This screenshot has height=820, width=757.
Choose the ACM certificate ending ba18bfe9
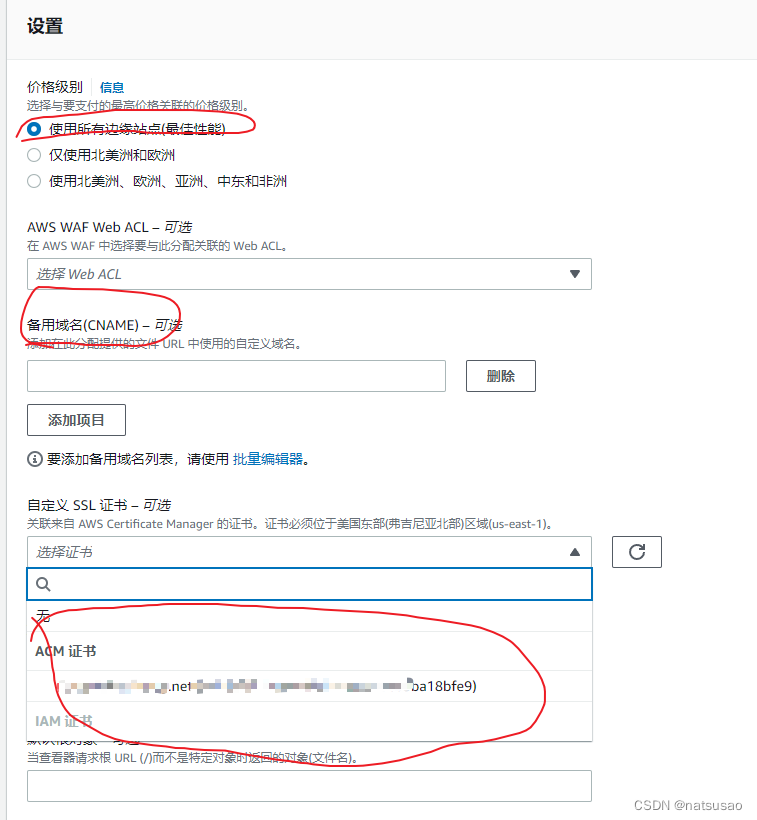click(x=309, y=686)
